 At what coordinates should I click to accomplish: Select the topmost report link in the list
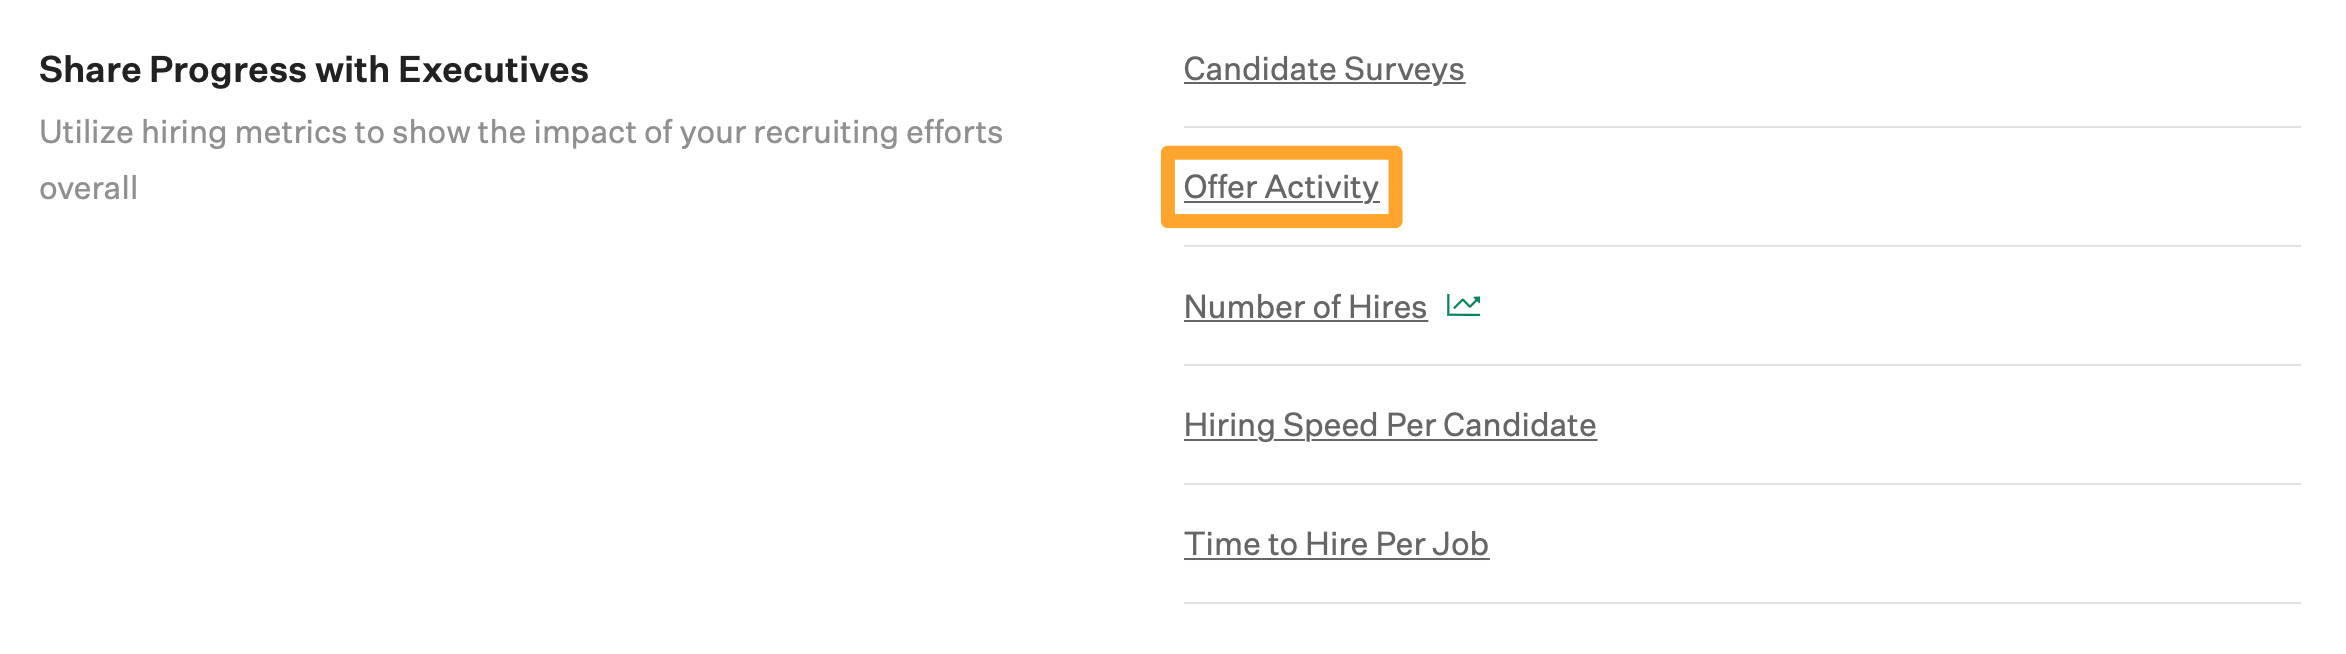pos(1323,69)
